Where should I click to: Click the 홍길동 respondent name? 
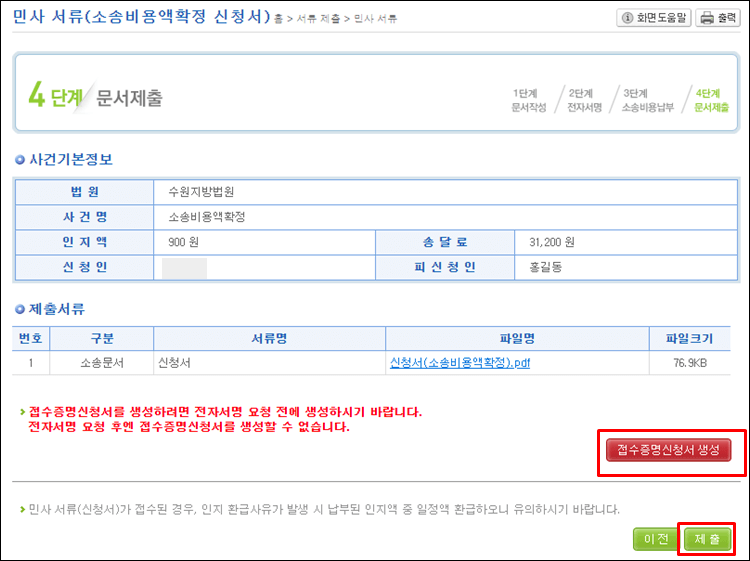(545, 267)
